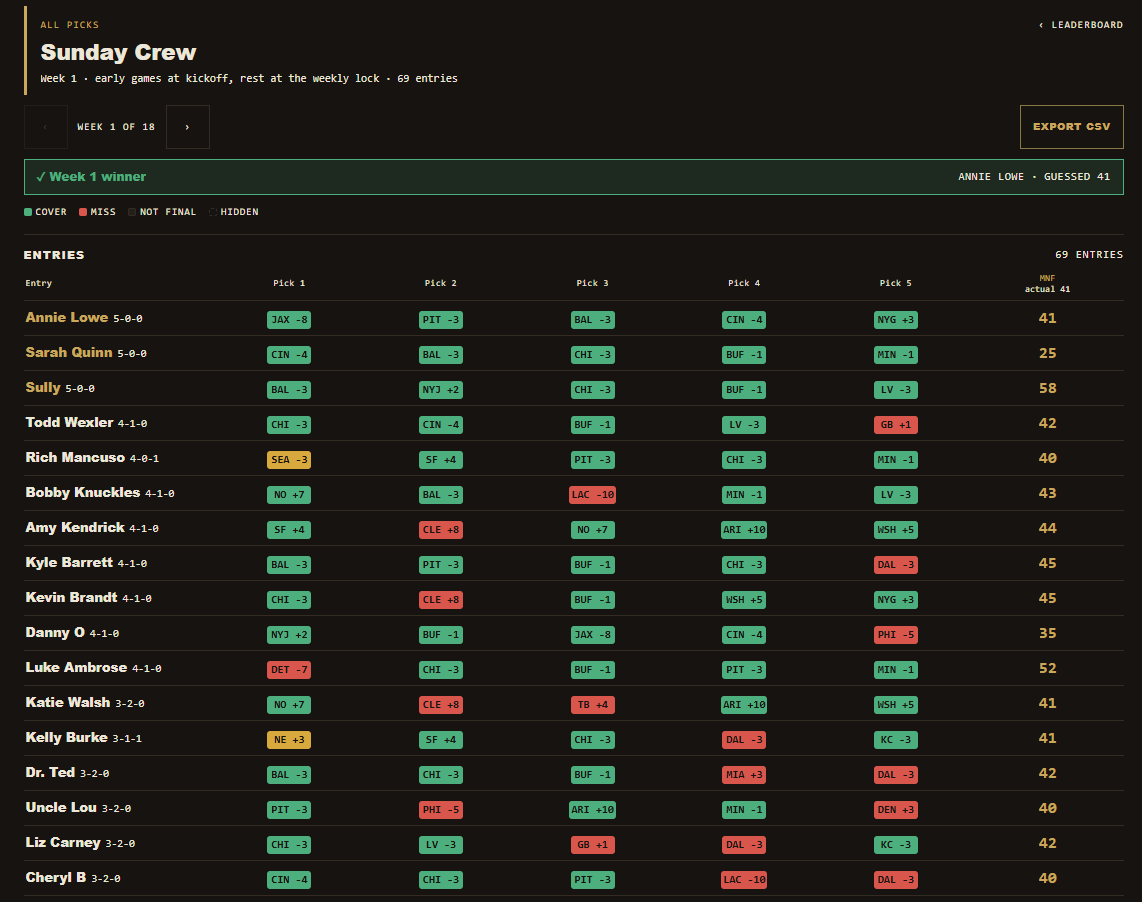
Task: Open Katie Walsh's entry
Action: pyautogui.click(x=68, y=702)
